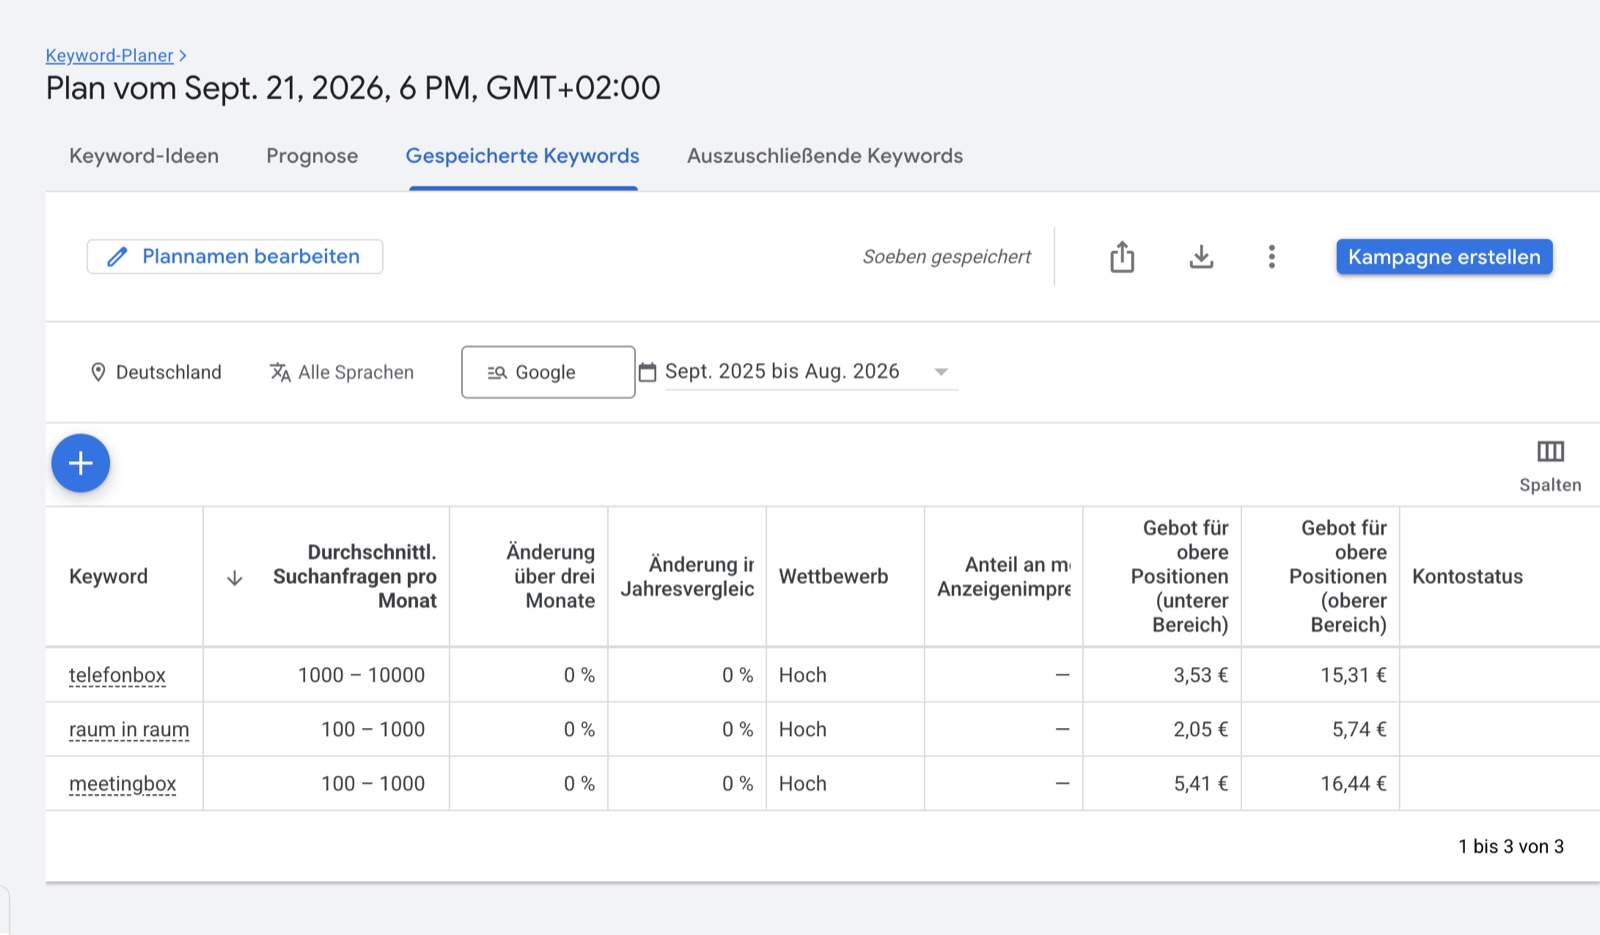Change the Deutschland location setting
The height and width of the screenshot is (935, 1600).
coord(156,372)
